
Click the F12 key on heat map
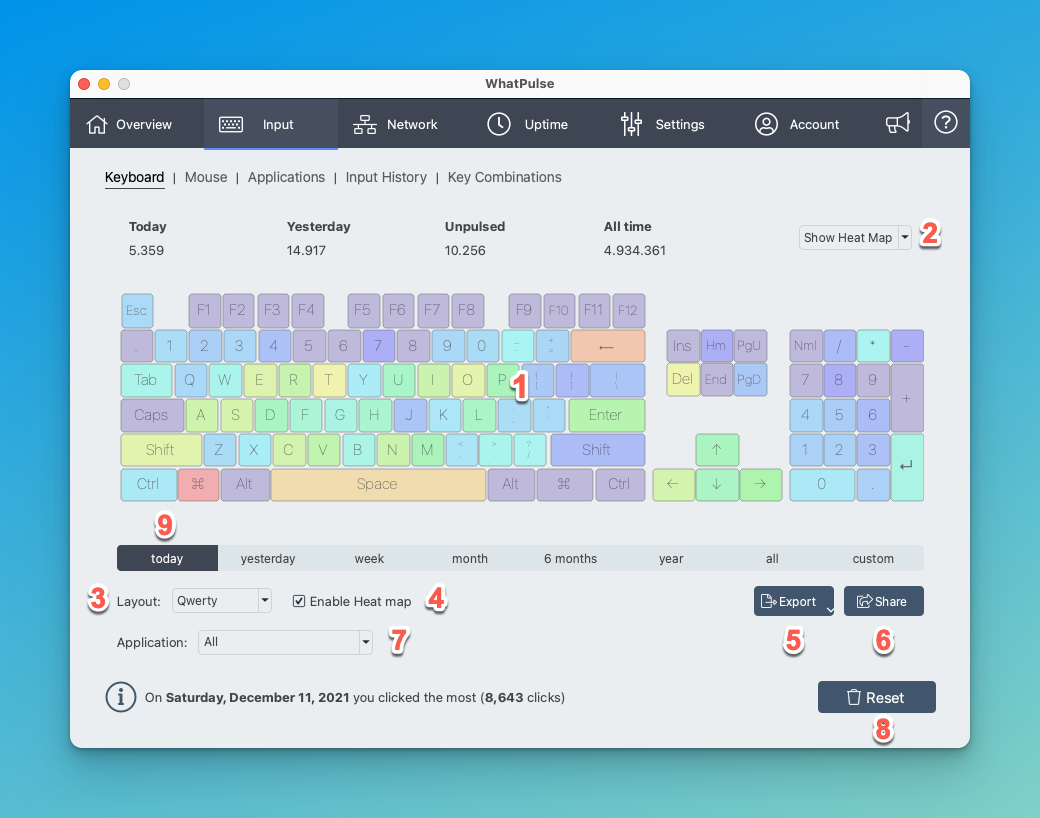point(628,310)
